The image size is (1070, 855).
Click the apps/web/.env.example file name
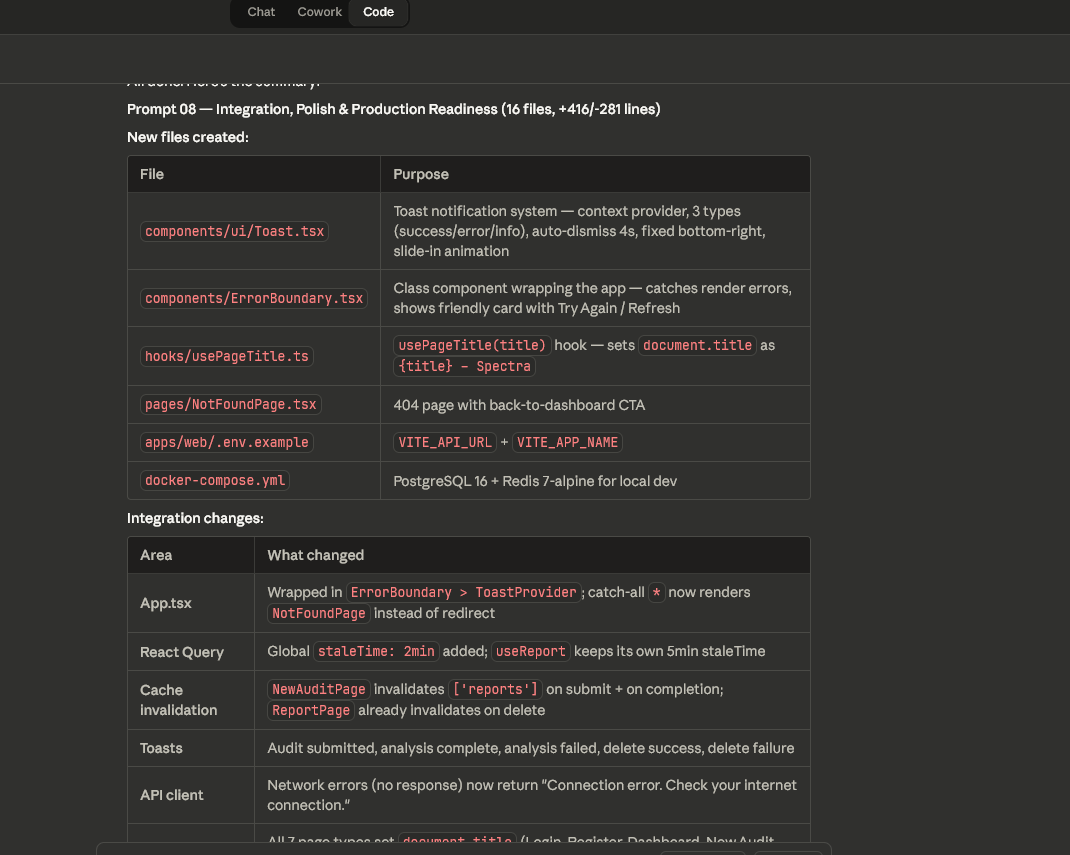pyautogui.click(x=227, y=442)
